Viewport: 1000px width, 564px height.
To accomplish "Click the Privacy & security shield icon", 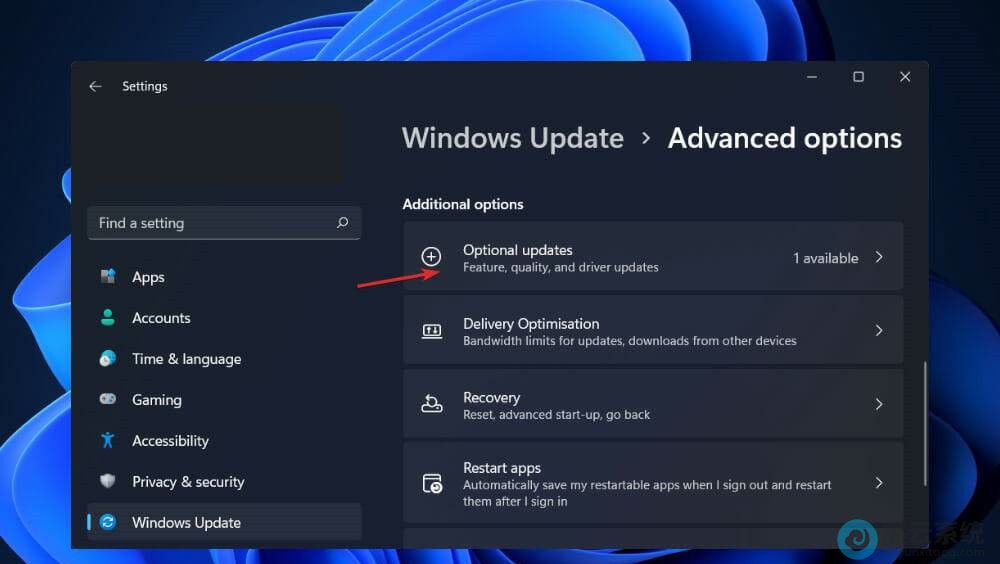I will pyautogui.click(x=108, y=480).
